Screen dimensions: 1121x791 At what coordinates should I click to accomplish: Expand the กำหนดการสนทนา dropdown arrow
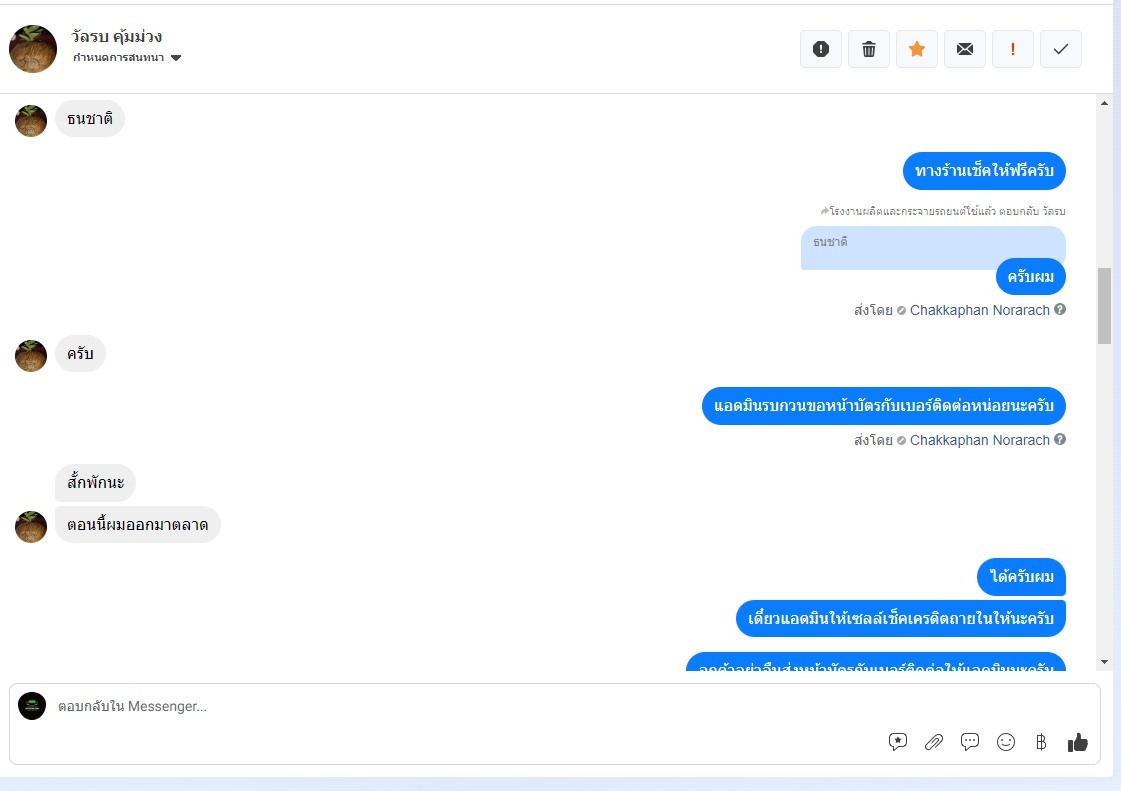[176, 58]
